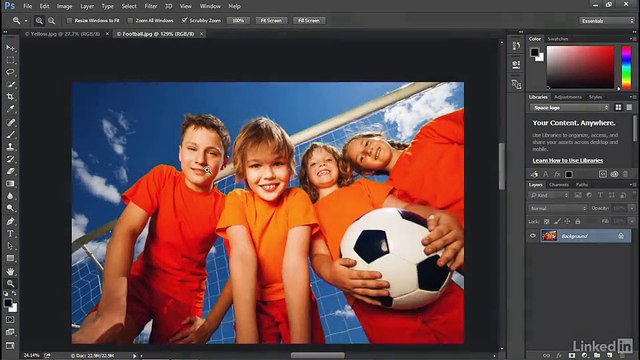Open the Normal blend mode dropdown

pyautogui.click(x=558, y=208)
